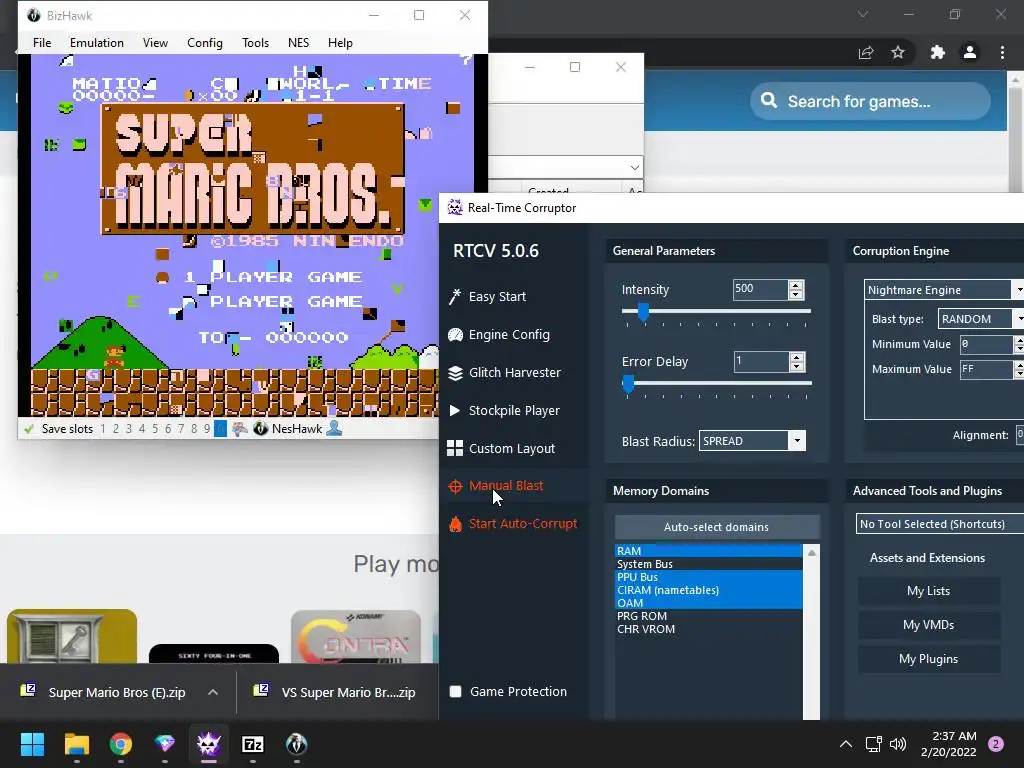The image size is (1024, 768).
Task: Open the Glitch Harvester
Action: pos(505,372)
